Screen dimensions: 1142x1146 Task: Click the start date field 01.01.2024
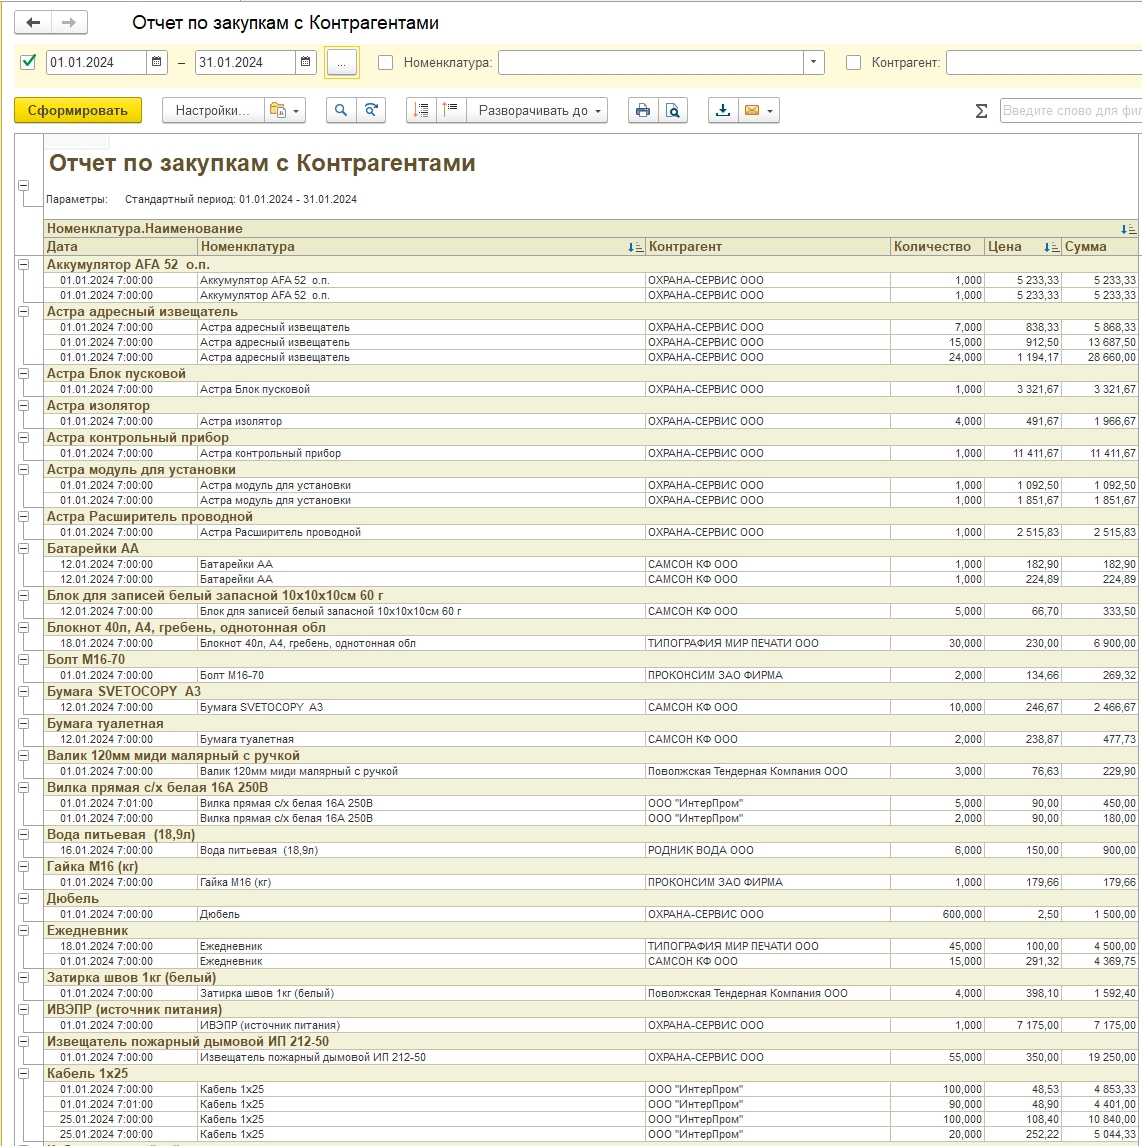(96, 62)
